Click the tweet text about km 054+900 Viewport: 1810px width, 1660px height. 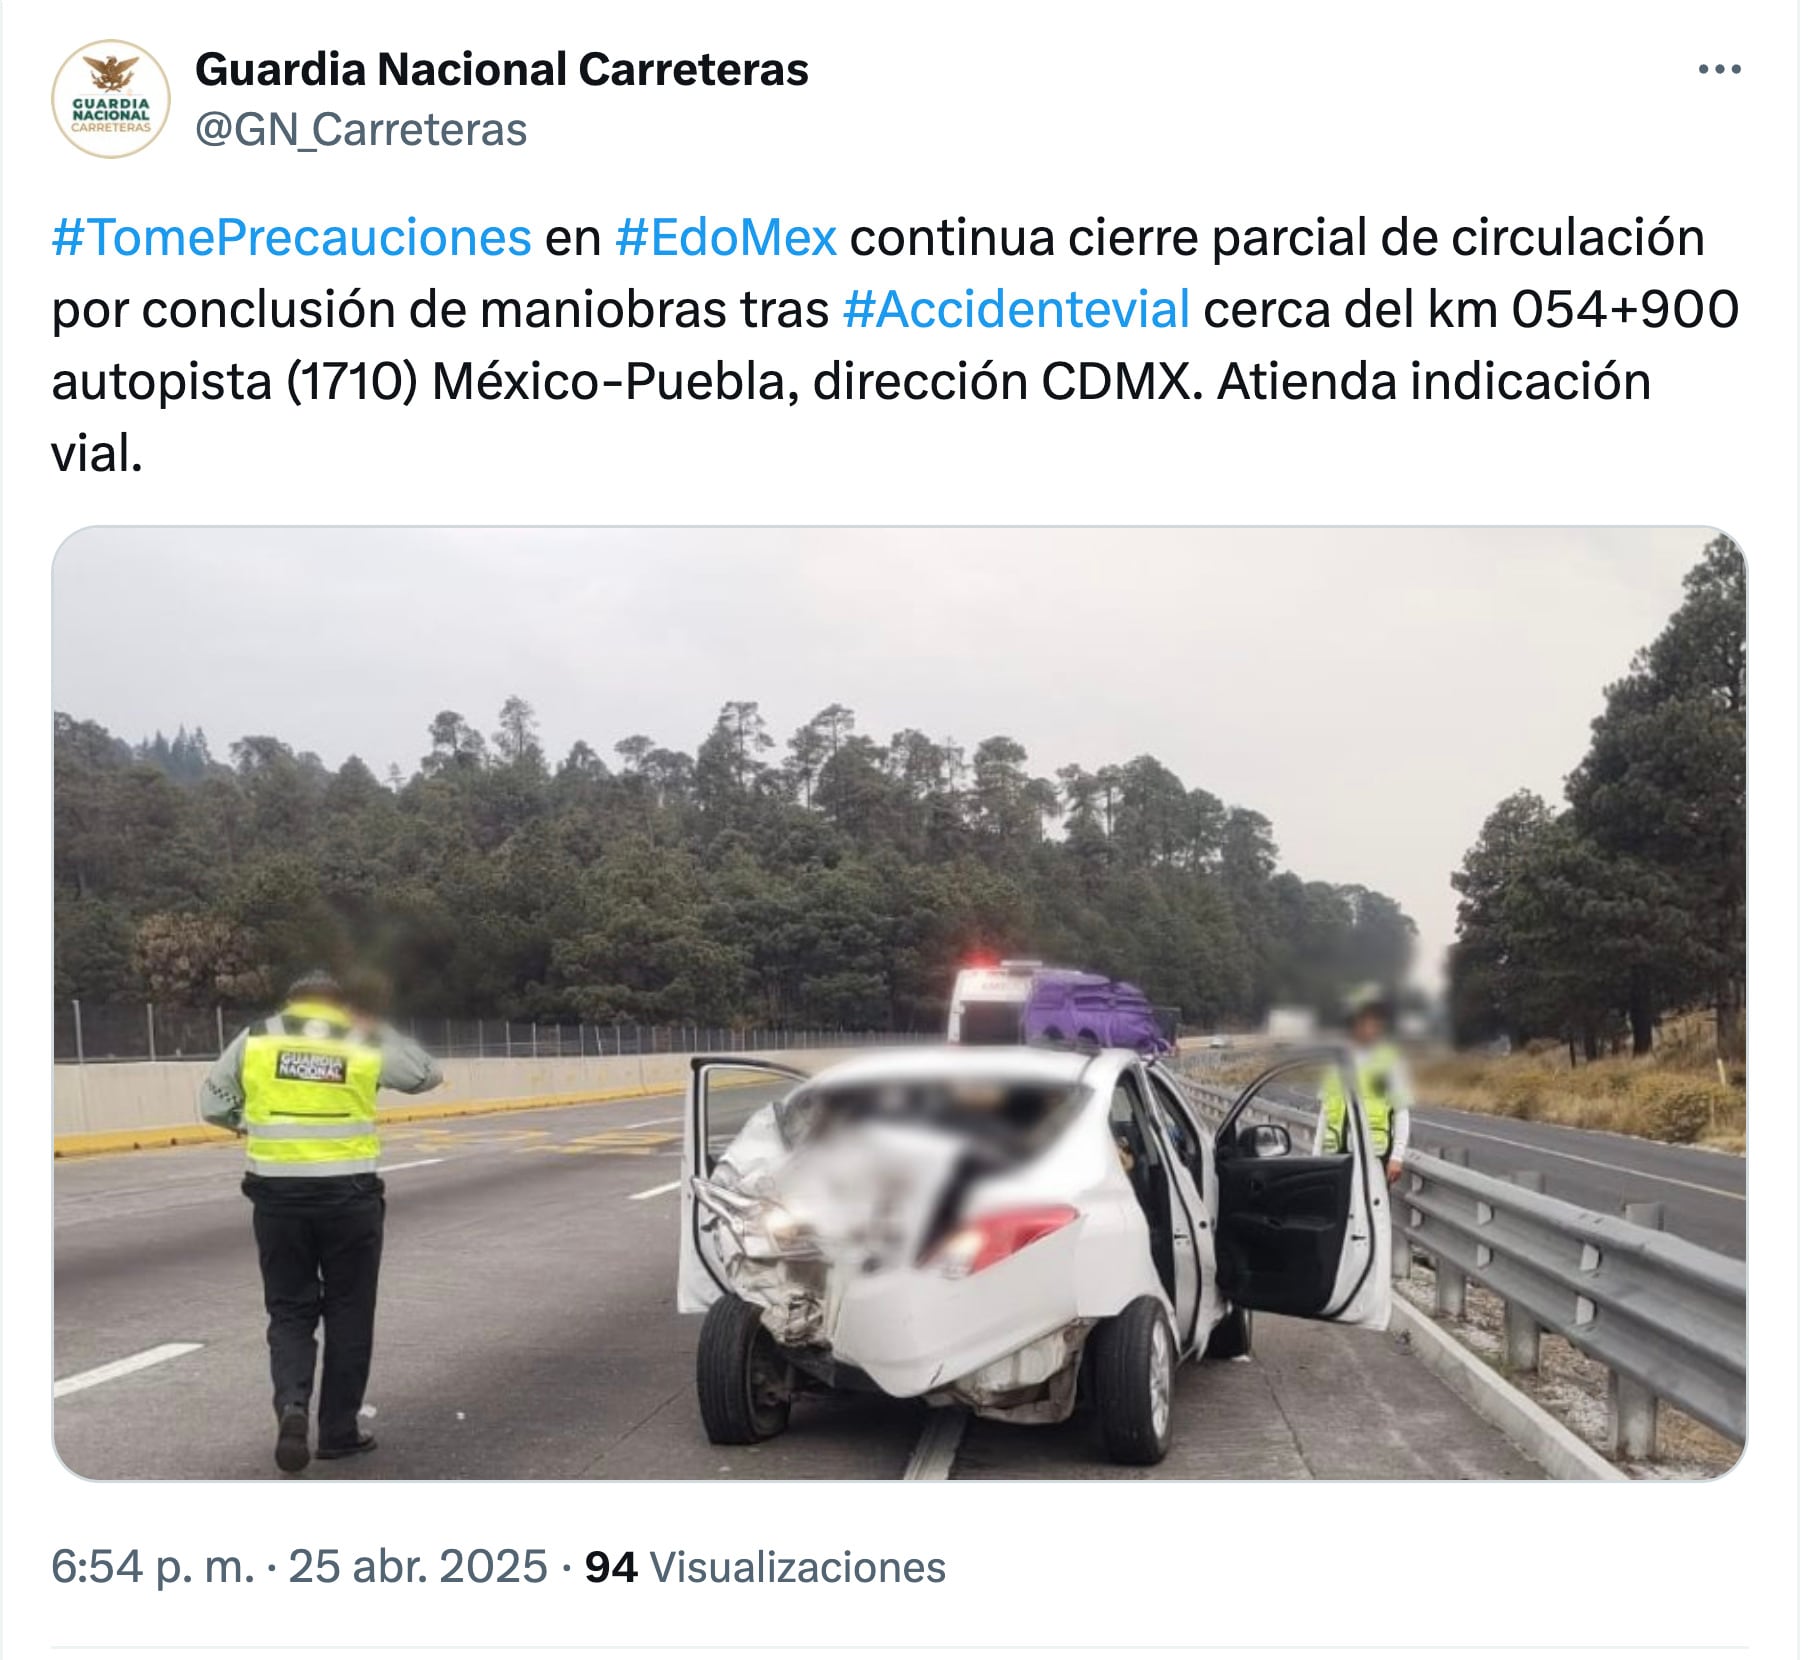[x=895, y=346]
